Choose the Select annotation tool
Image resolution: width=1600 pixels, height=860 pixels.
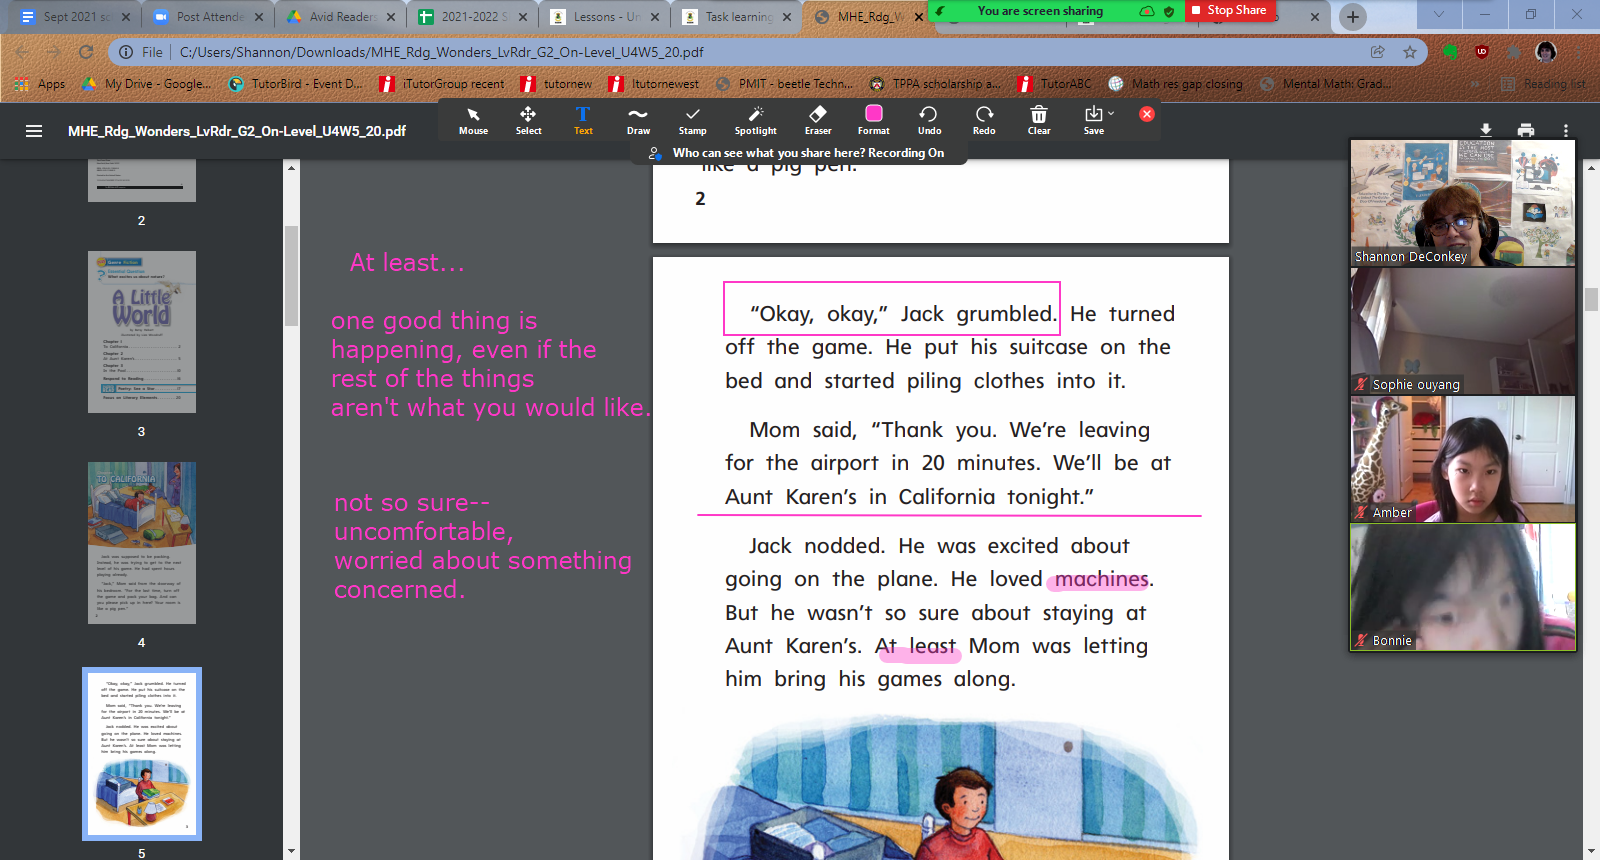[x=528, y=120]
